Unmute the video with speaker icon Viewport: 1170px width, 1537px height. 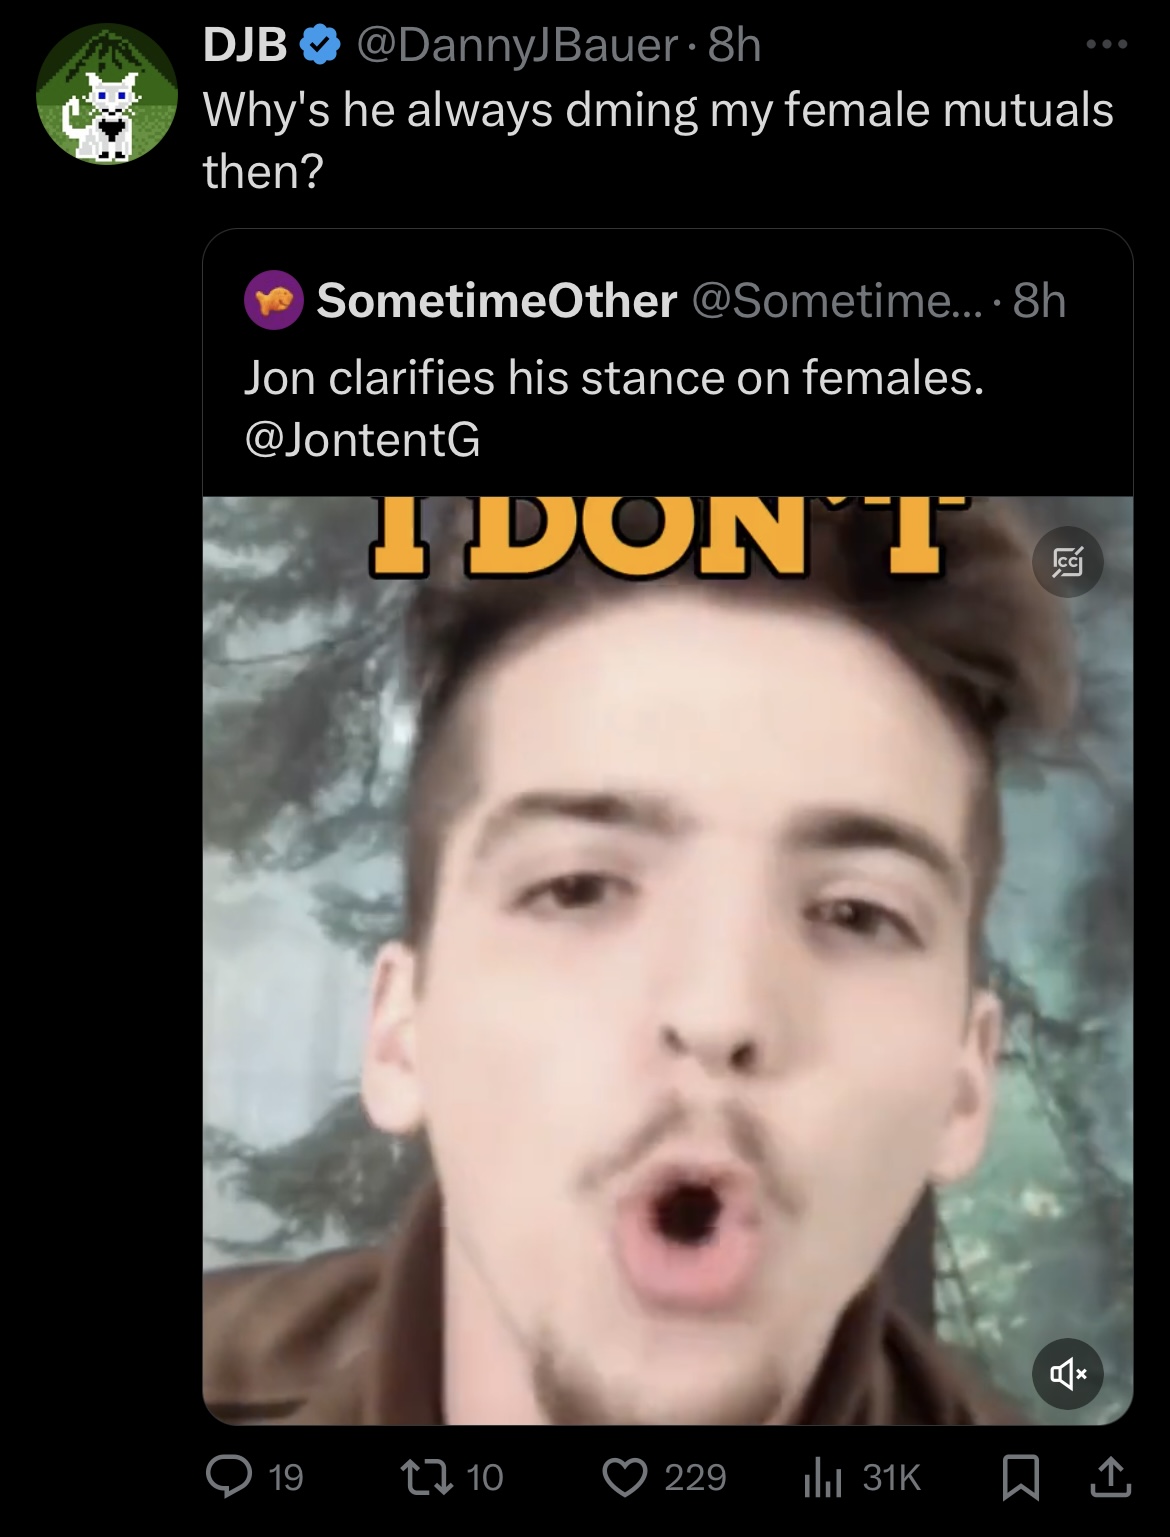point(1068,1373)
